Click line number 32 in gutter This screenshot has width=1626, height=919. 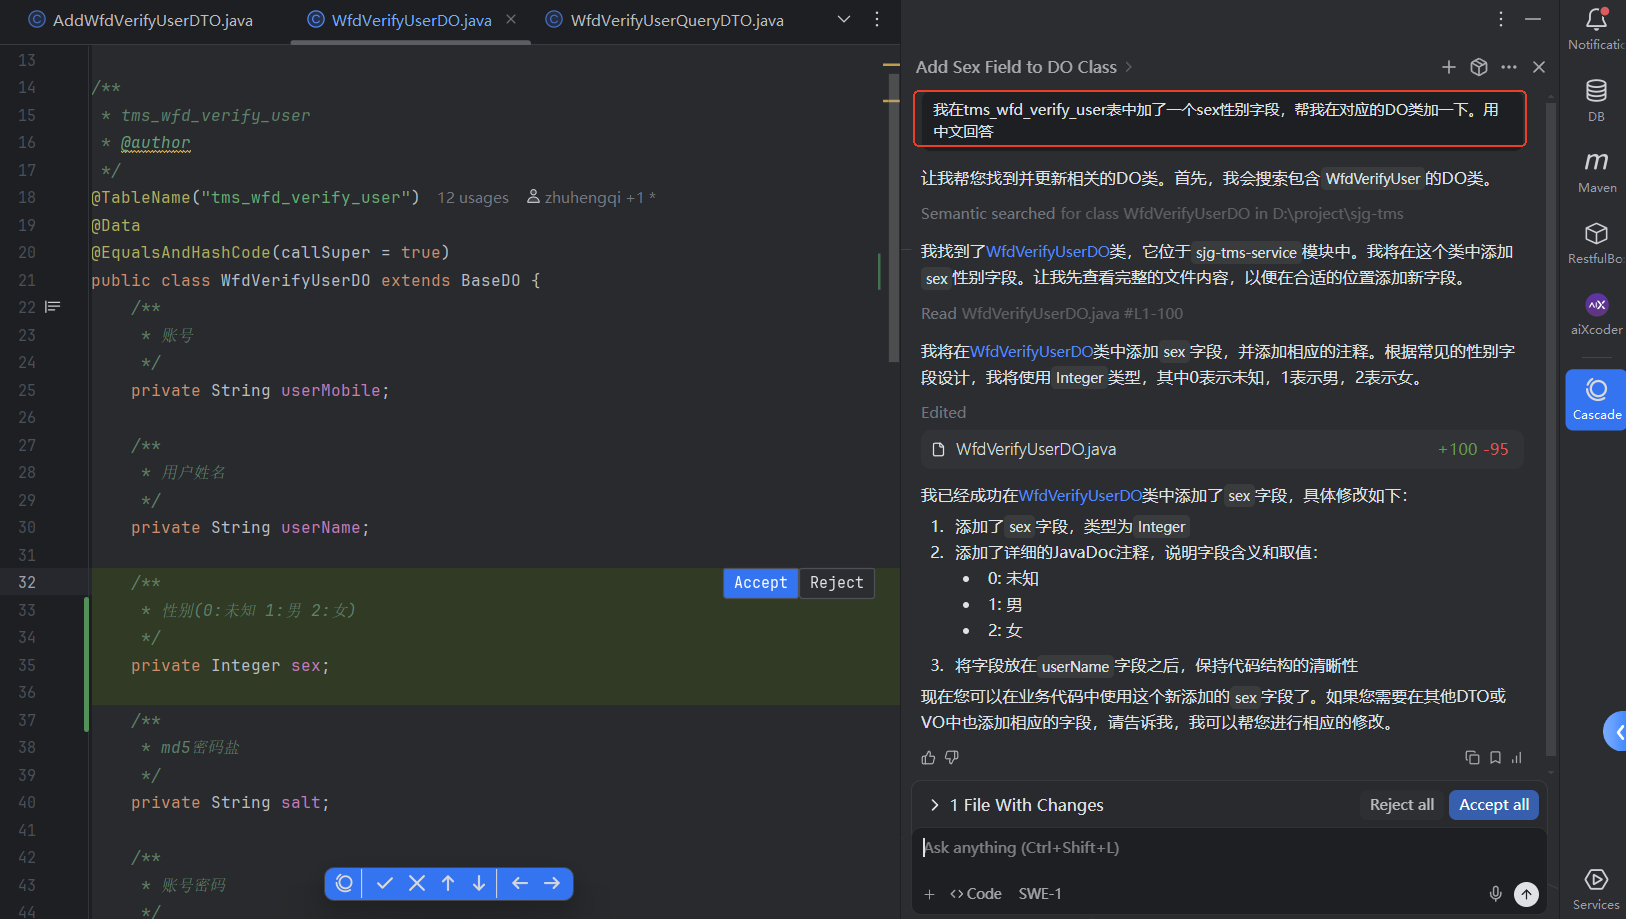click(x=27, y=583)
